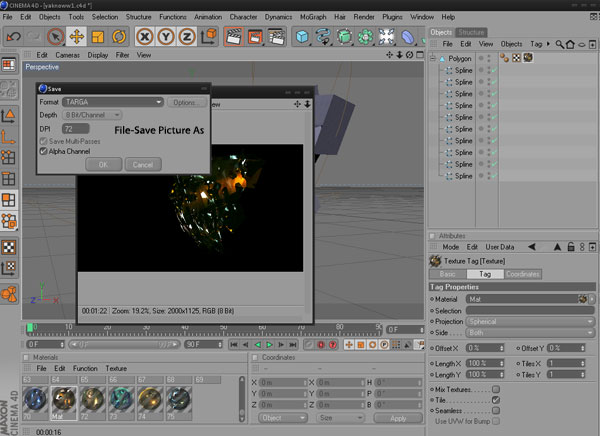Render to Picture Viewer icon

[255, 37]
